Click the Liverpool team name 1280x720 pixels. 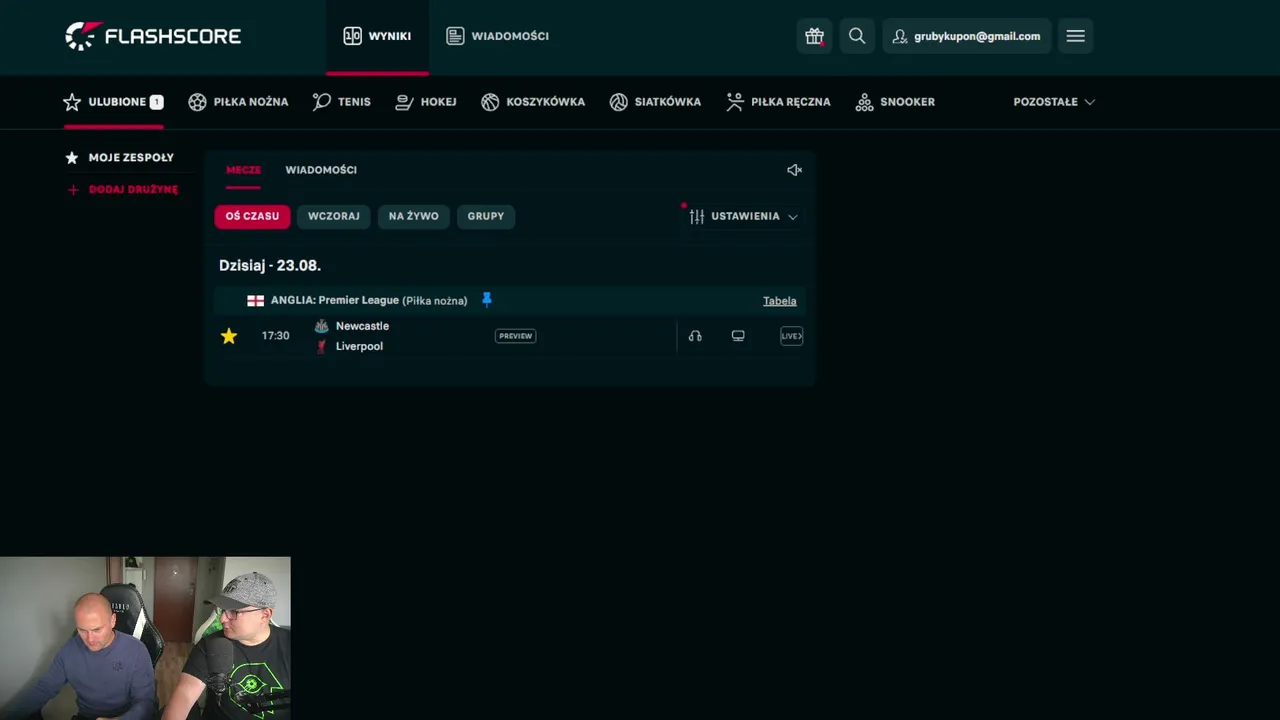click(359, 346)
